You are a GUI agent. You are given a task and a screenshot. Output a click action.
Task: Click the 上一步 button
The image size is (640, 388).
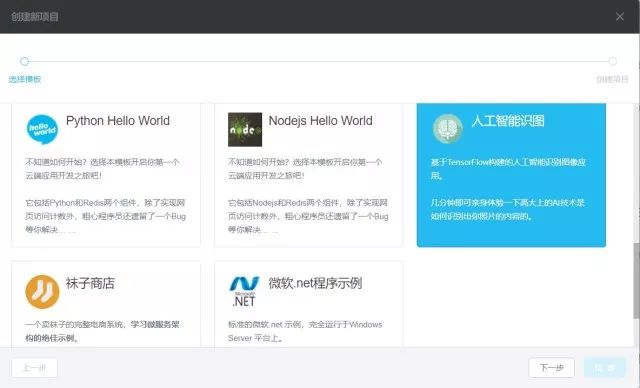34,368
